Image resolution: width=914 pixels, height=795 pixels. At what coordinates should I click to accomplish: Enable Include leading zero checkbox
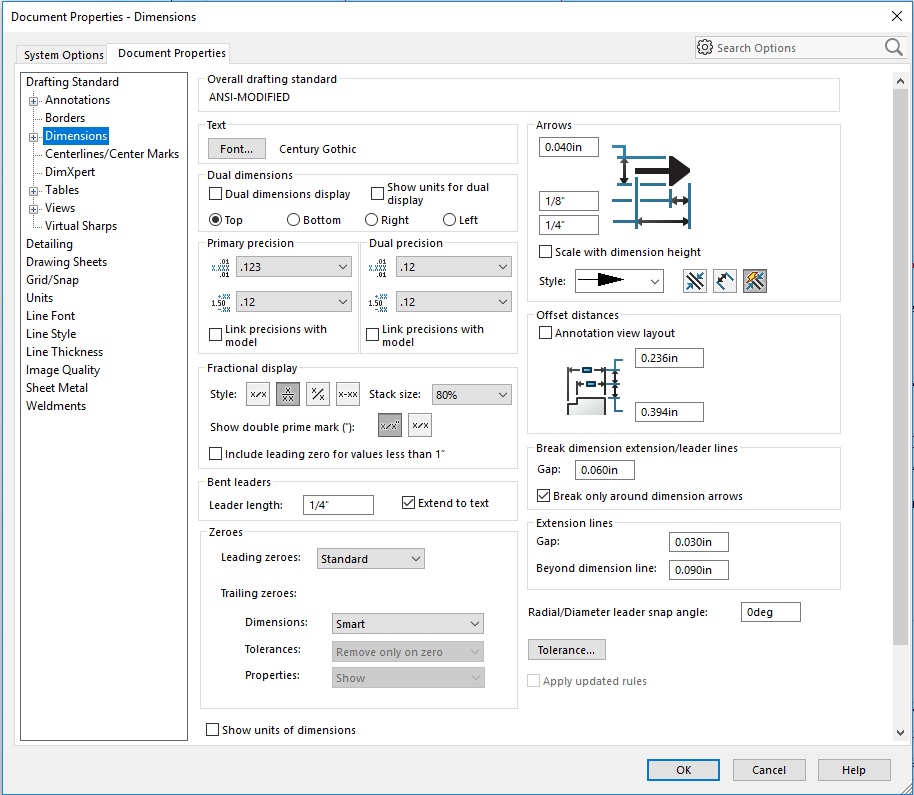tap(215, 453)
